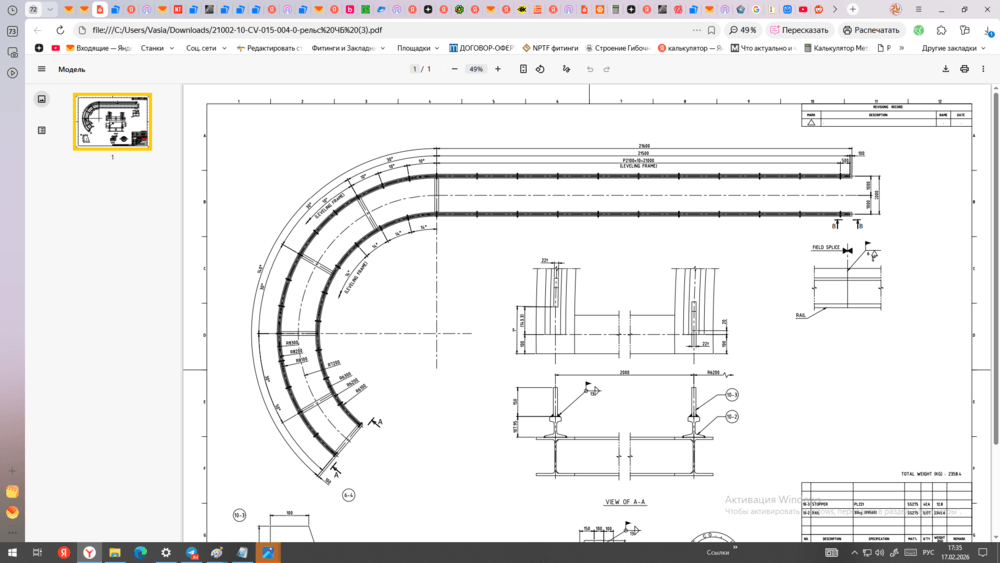Show the page thumbnails view
The image size is (1000, 563).
pyautogui.click(x=41, y=99)
